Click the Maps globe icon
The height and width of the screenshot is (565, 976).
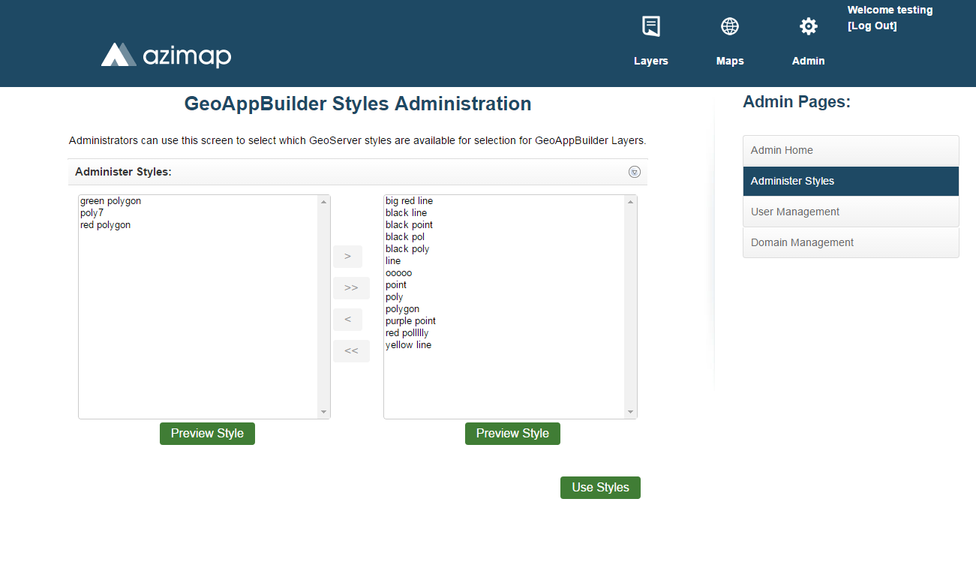tap(730, 27)
